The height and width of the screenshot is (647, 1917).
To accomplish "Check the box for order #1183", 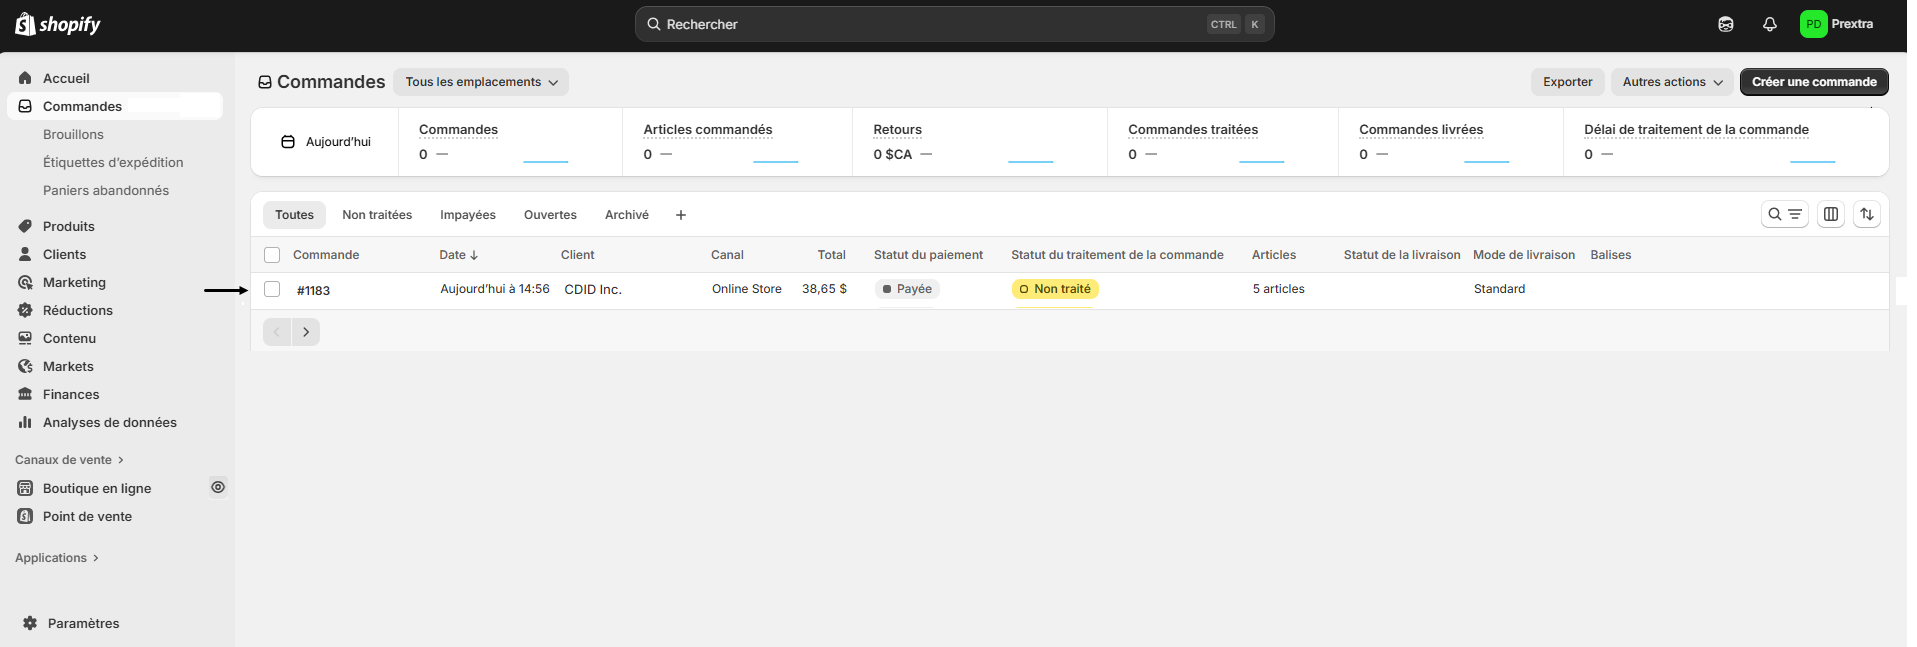I will [272, 289].
